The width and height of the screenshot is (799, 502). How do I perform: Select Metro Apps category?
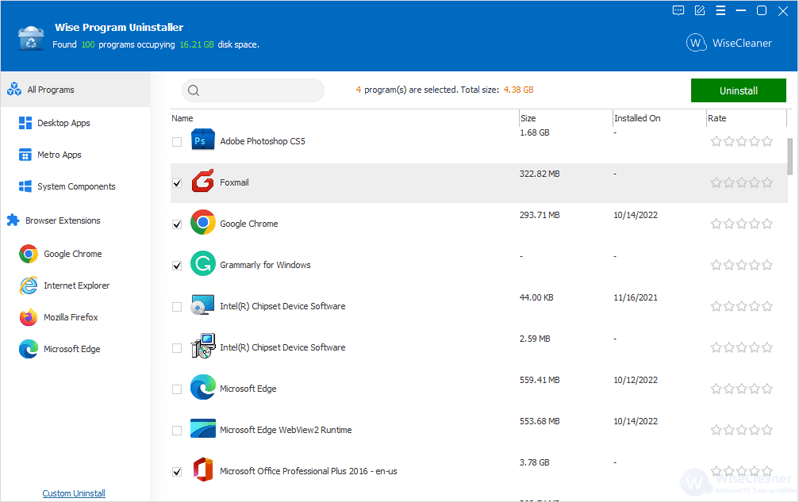[x=59, y=154]
